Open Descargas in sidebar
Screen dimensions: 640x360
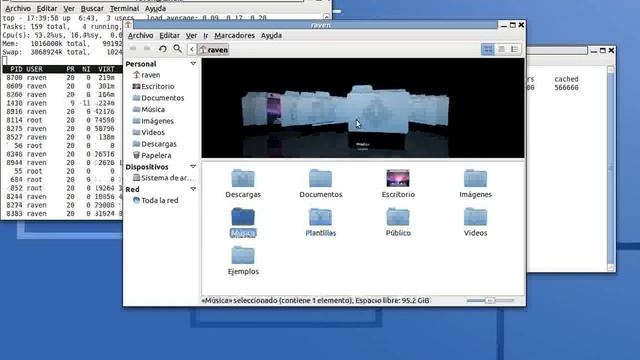pos(155,144)
